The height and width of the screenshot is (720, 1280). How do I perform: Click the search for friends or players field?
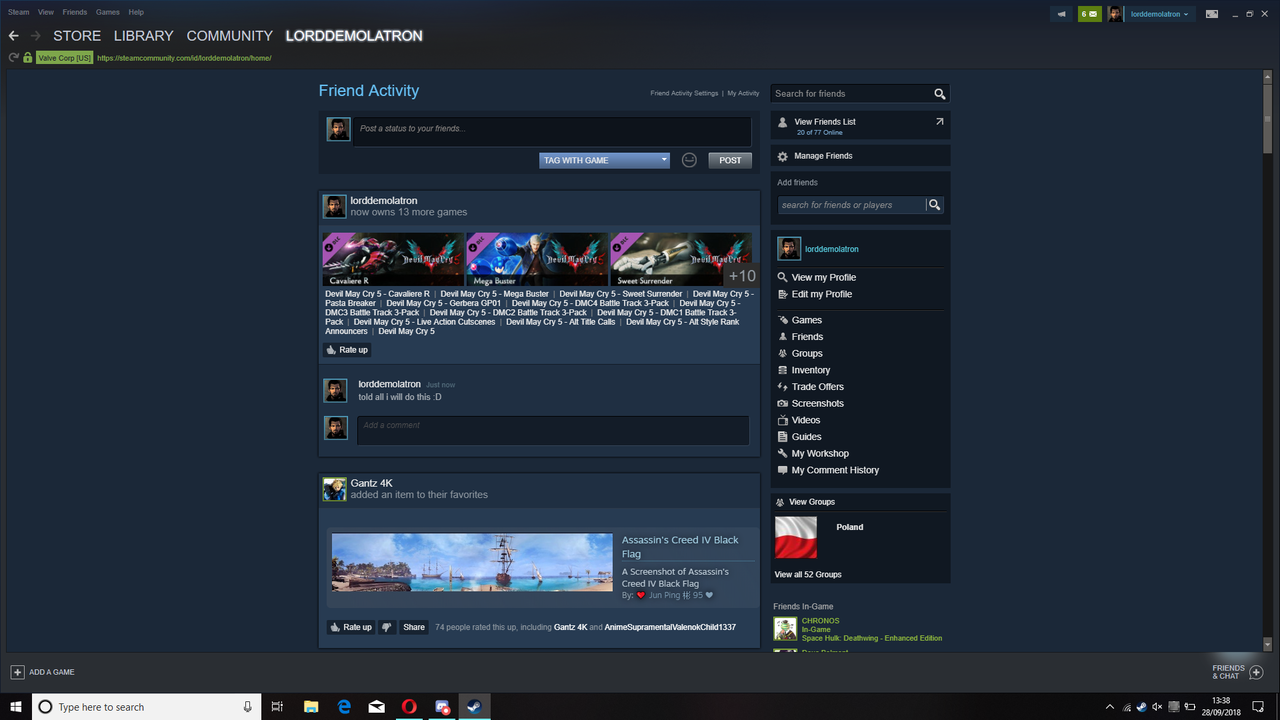pyautogui.click(x=852, y=205)
